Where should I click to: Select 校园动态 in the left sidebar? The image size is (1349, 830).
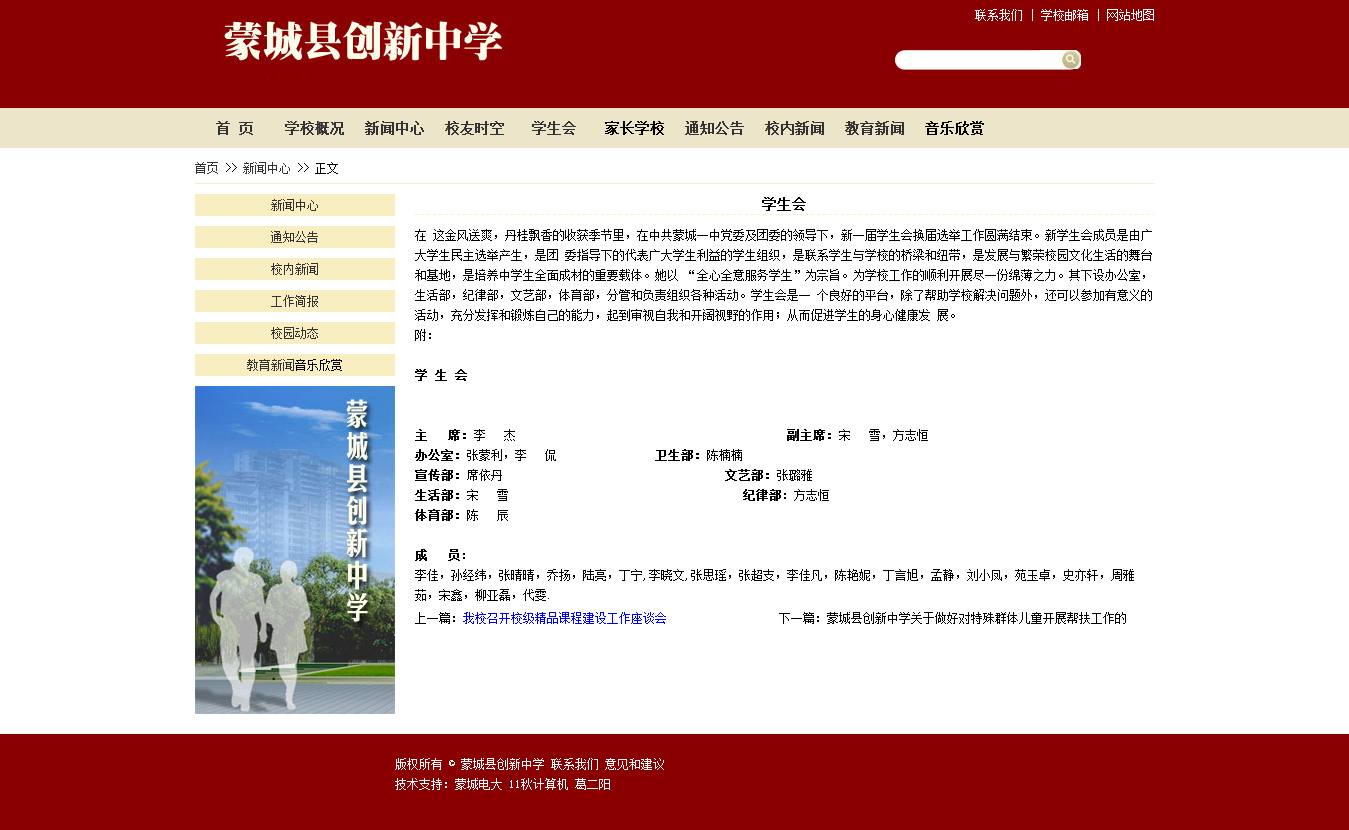295,333
